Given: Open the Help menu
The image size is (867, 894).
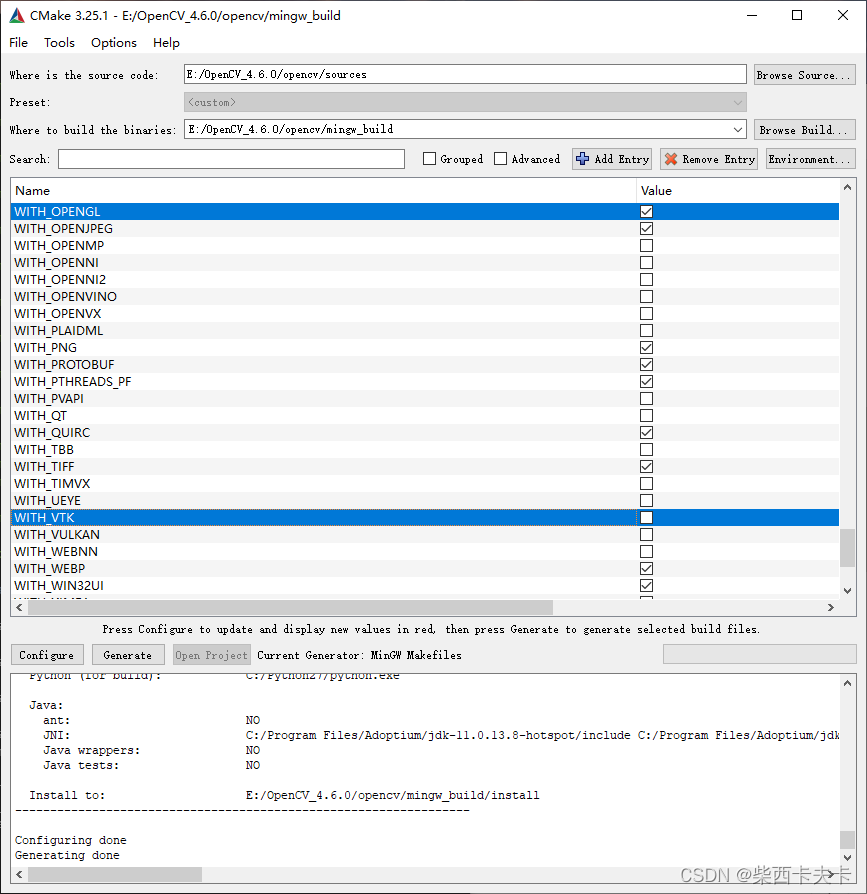Looking at the screenshot, I should (166, 43).
